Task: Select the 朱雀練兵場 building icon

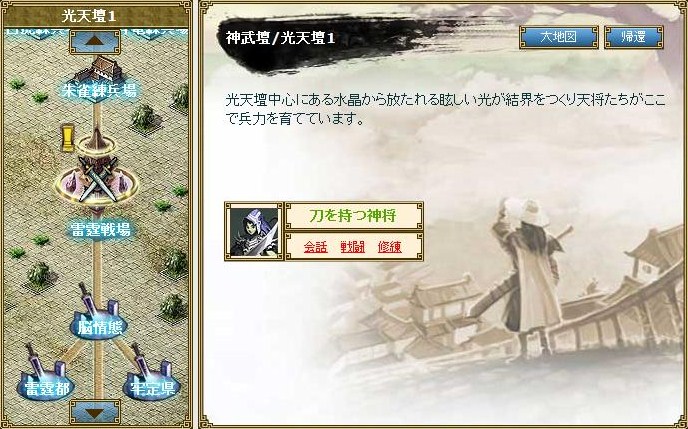Action: click(99, 68)
